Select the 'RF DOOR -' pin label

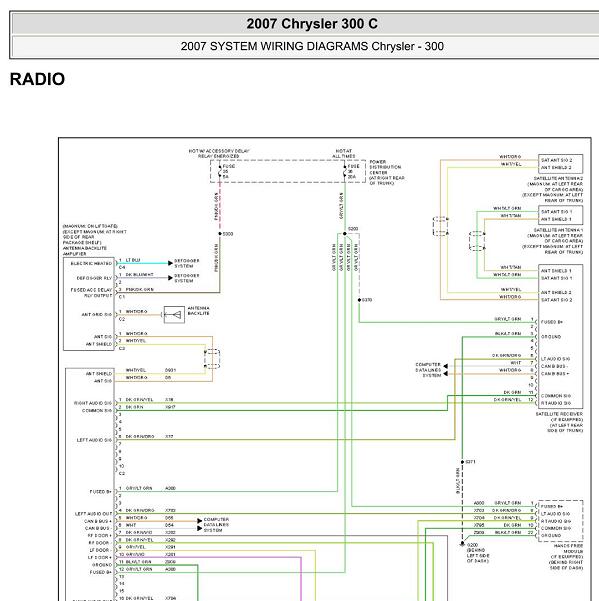[x=100, y=543]
